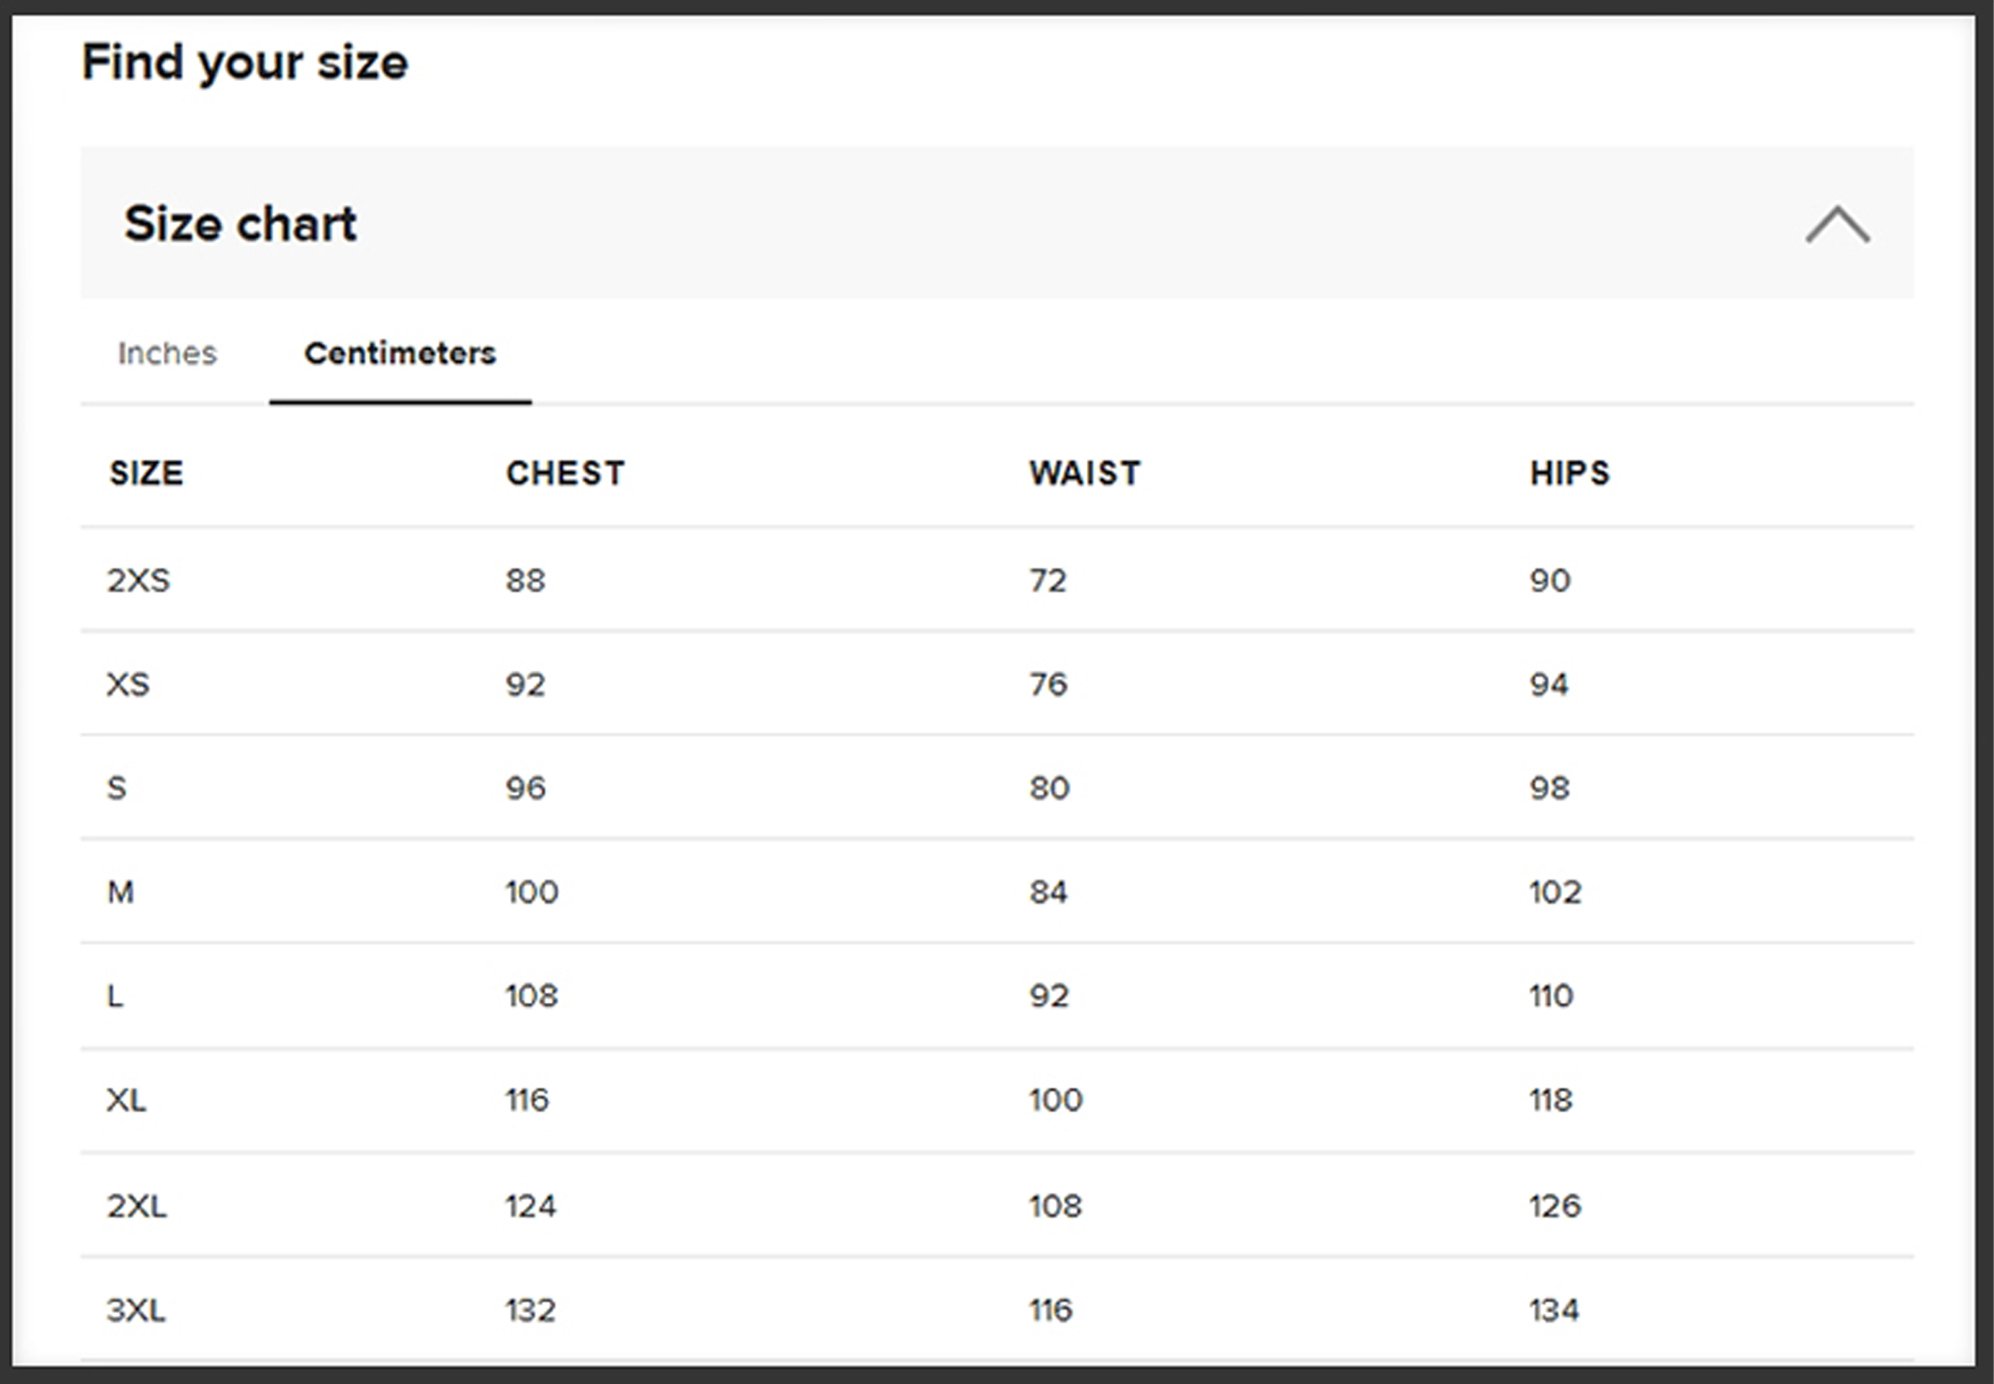The image size is (1994, 1384).
Task: Click the Size chart header title
Action: coord(240,223)
